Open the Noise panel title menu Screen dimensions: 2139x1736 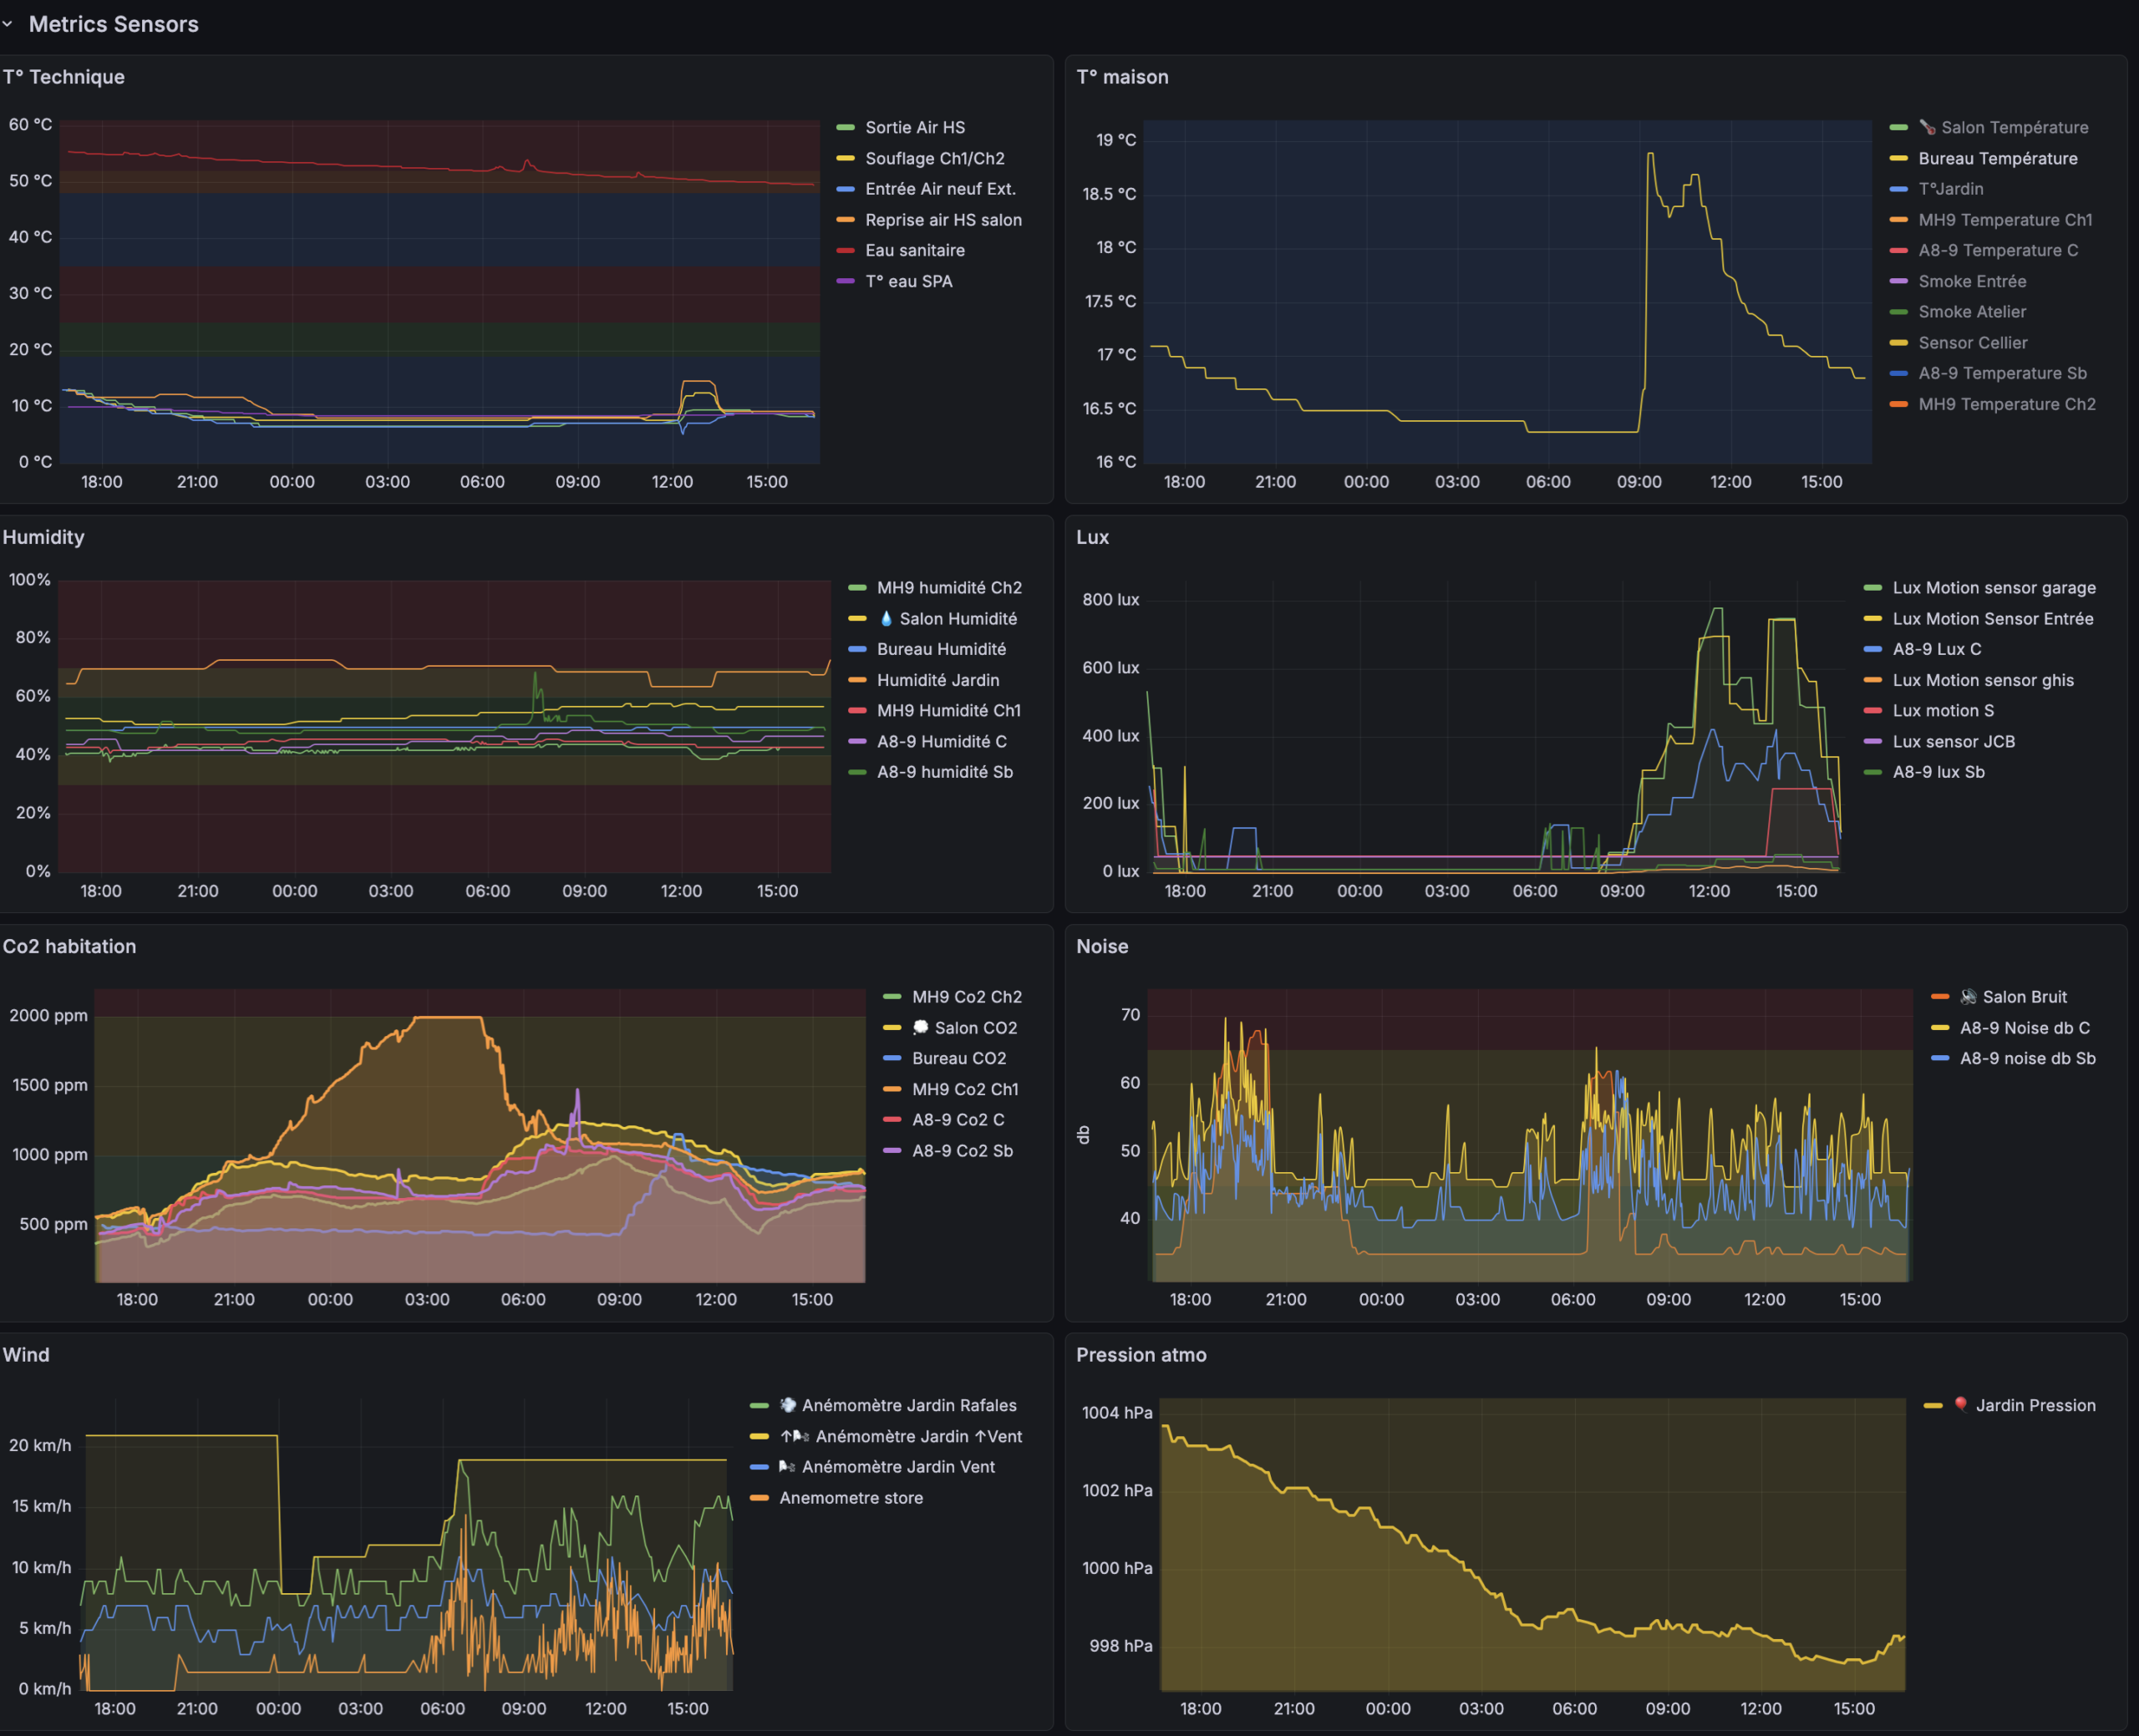1102,946
